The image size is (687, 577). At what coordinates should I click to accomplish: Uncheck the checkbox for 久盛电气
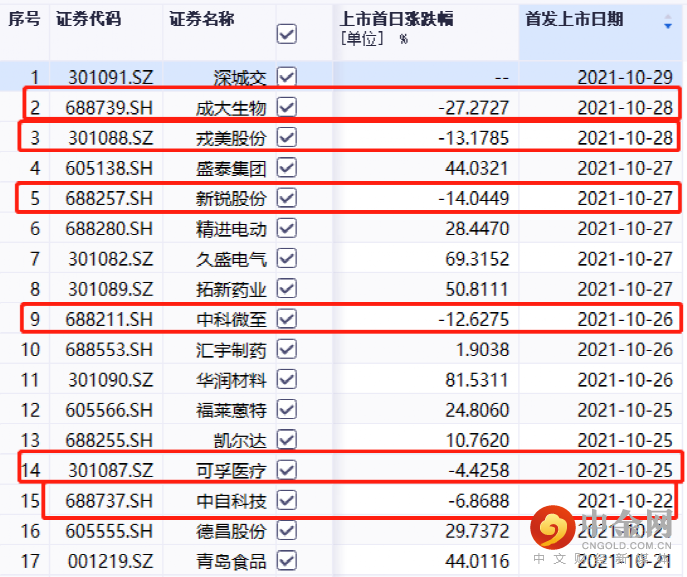tap(287, 258)
